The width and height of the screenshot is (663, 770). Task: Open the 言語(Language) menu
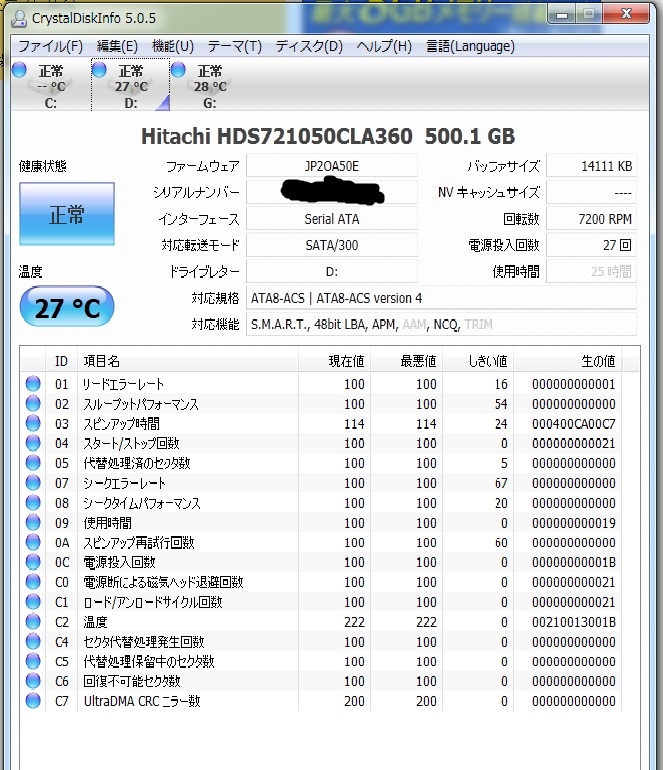point(470,46)
